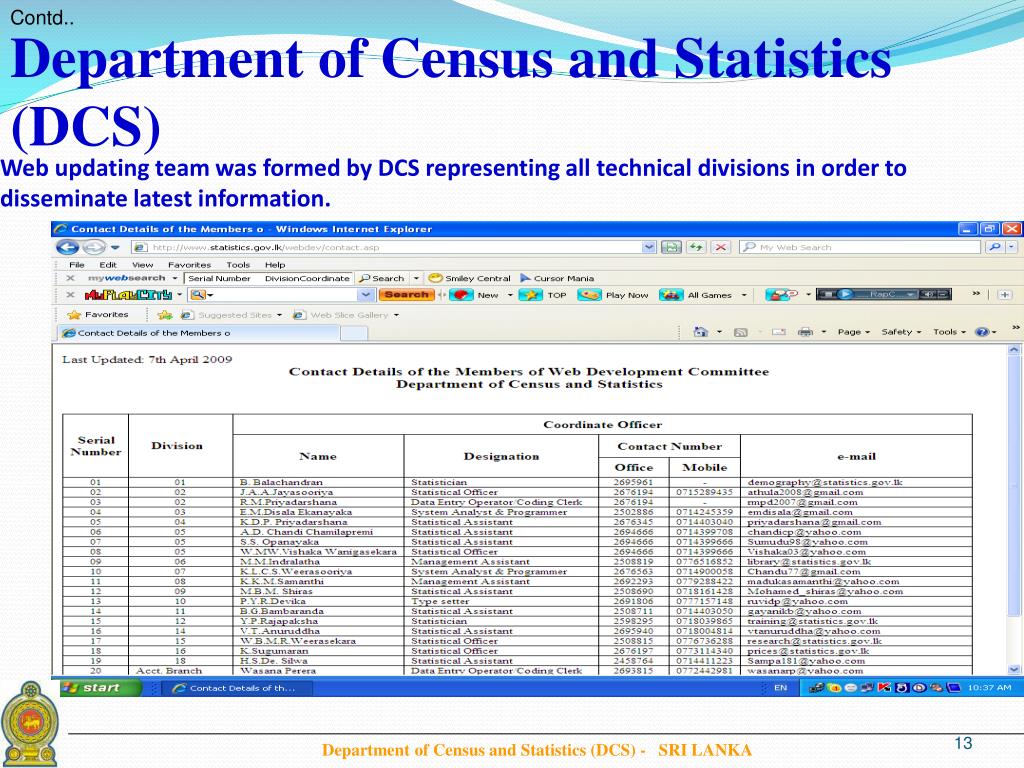Click the Favorites star button
Image resolution: width=1024 pixels, height=768 pixels.
tap(96, 315)
